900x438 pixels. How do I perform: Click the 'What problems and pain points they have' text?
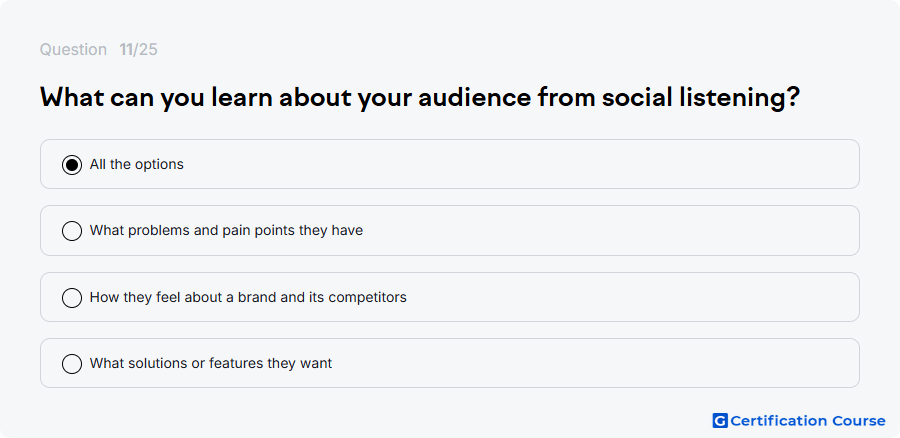[x=226, y=230]
